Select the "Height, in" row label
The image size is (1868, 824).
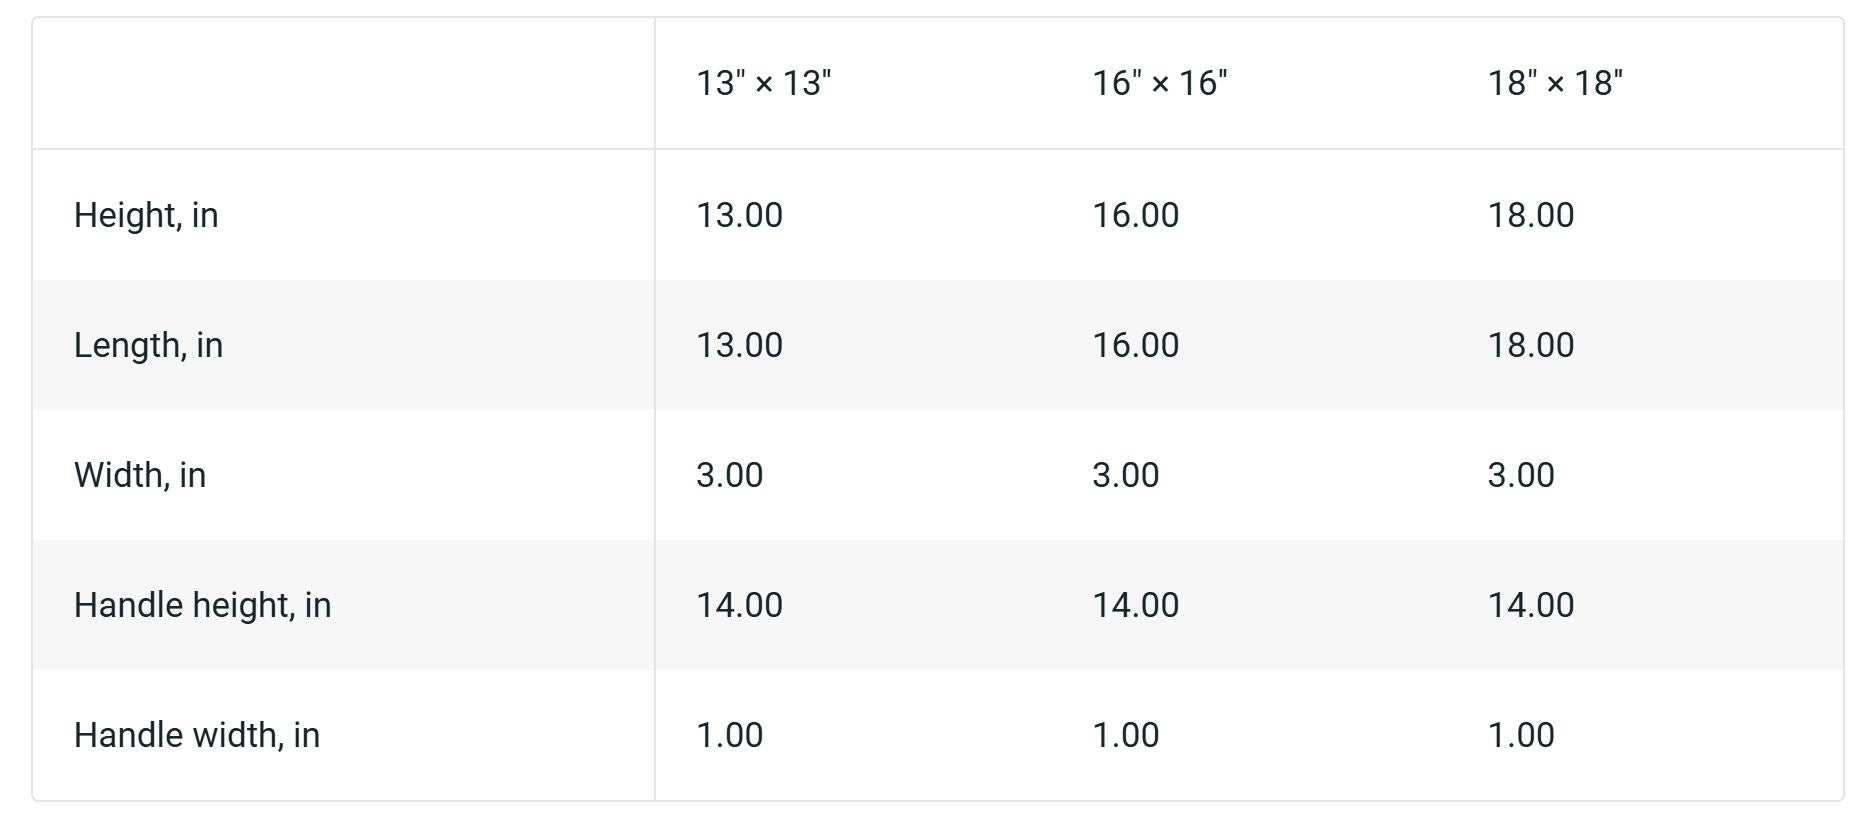[x=146, y=215]
